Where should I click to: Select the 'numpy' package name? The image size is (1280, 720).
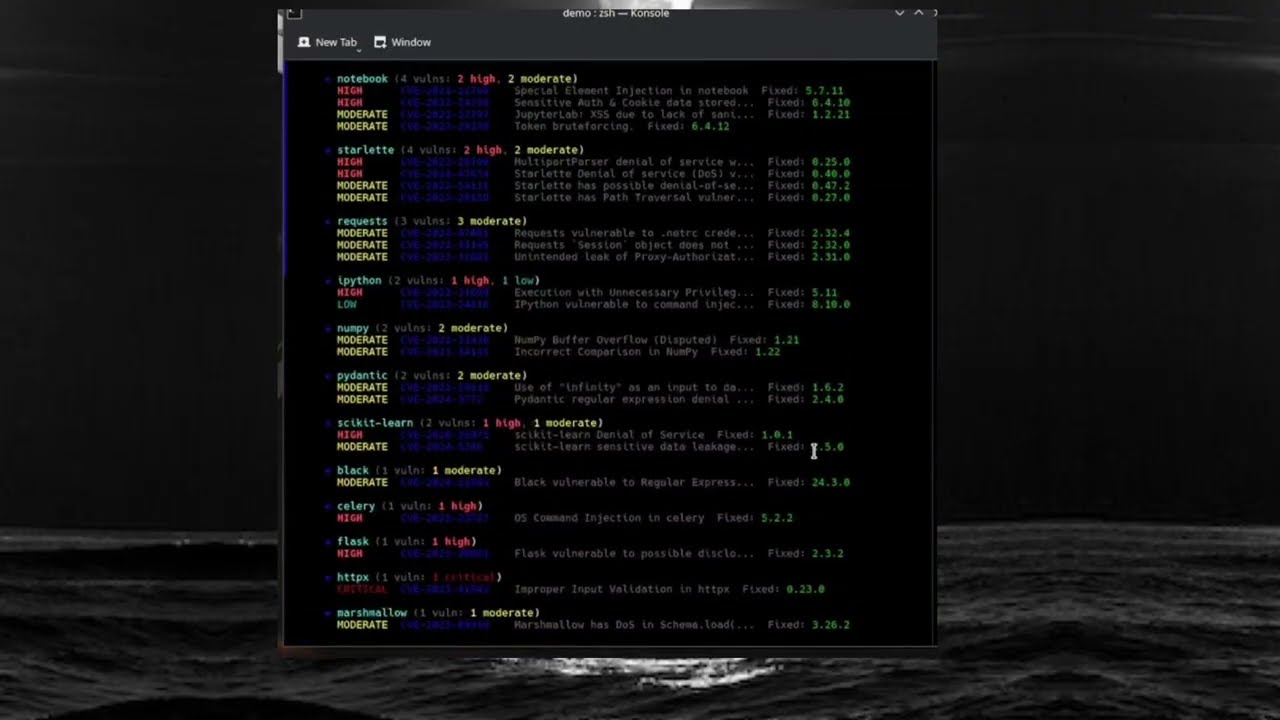(353, 328)
